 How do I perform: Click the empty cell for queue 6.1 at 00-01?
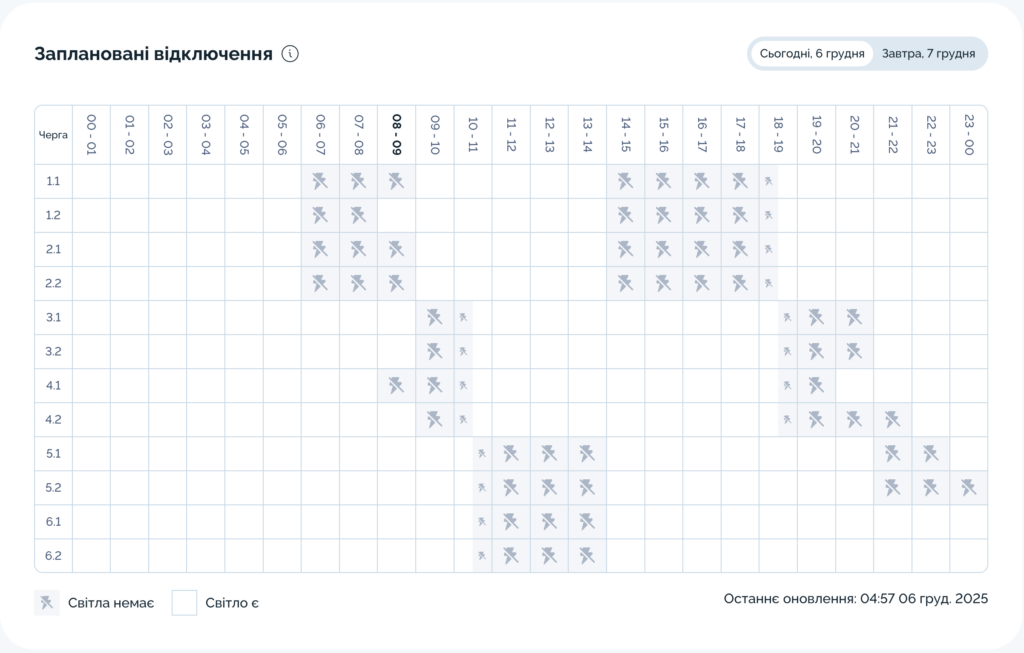[91, 521]
